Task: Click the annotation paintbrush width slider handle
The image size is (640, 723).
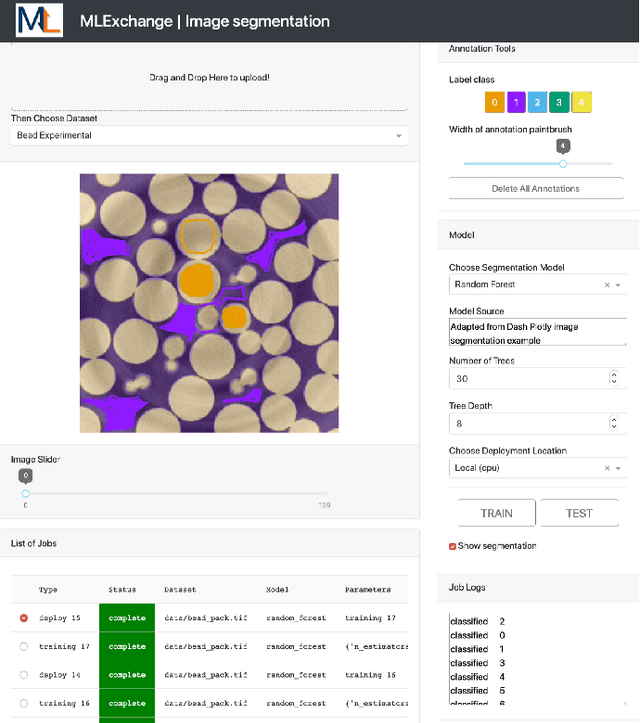Action: [x=563, y=163]
